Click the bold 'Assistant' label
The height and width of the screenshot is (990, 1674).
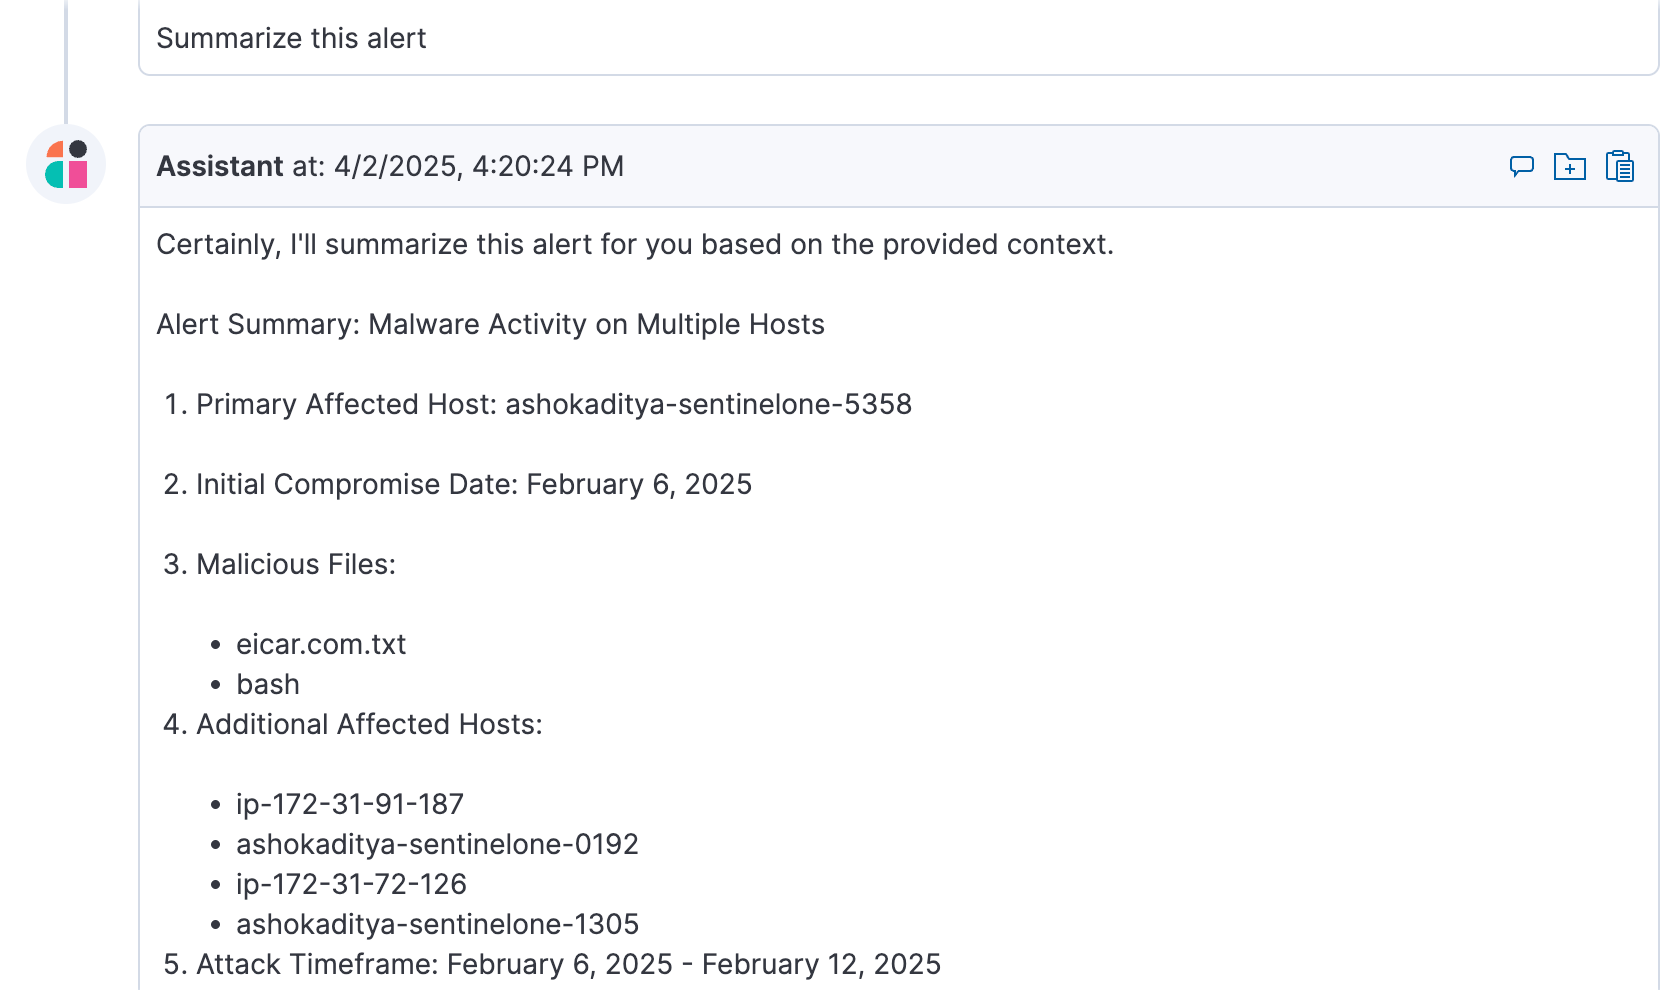[x=220, y=166]
